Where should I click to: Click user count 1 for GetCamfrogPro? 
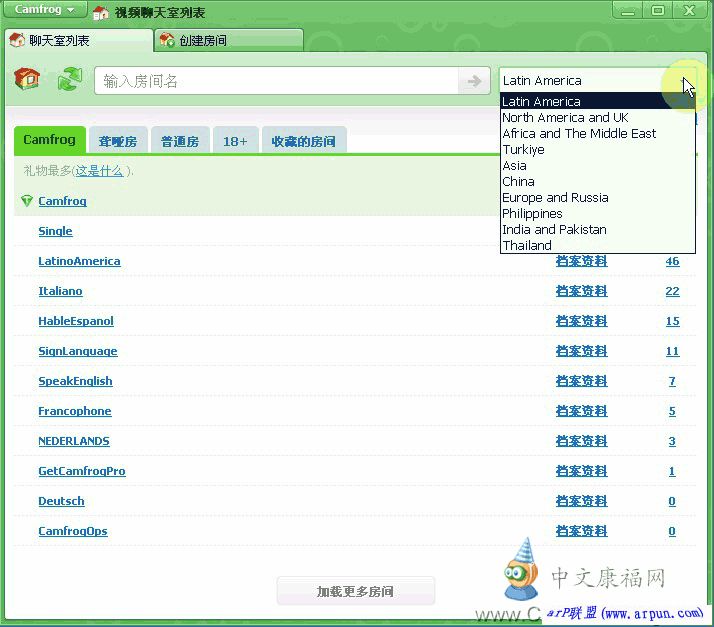pyautogui.click(x=672, y=471)
